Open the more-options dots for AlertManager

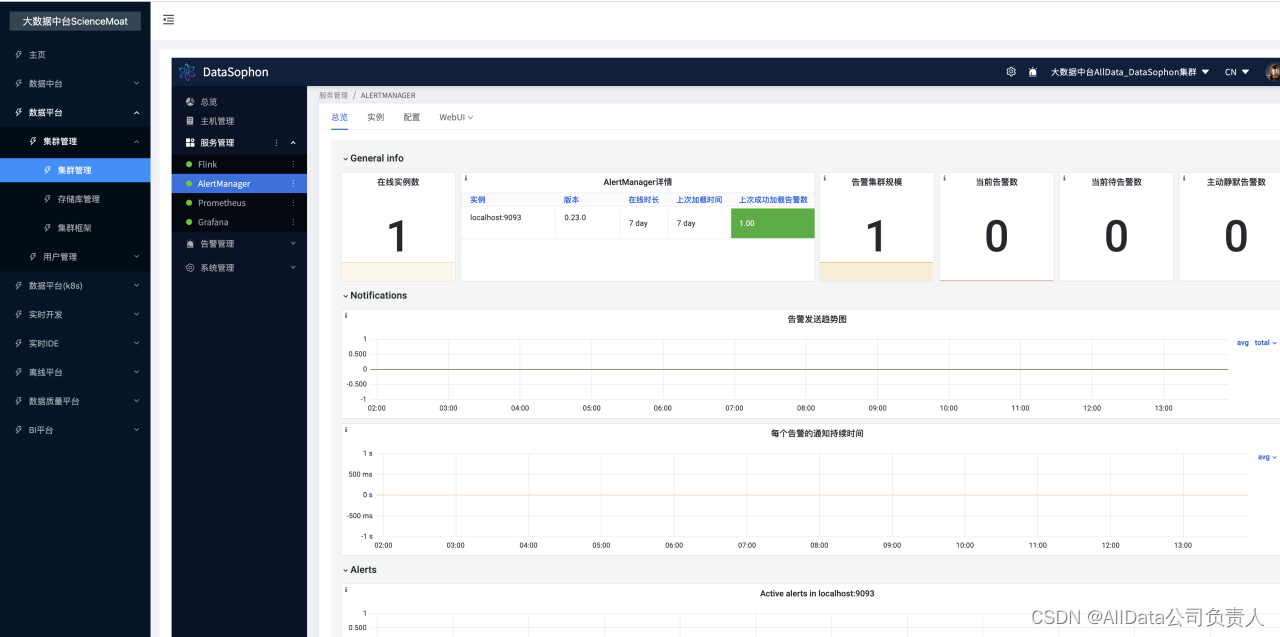coord(293,184)
